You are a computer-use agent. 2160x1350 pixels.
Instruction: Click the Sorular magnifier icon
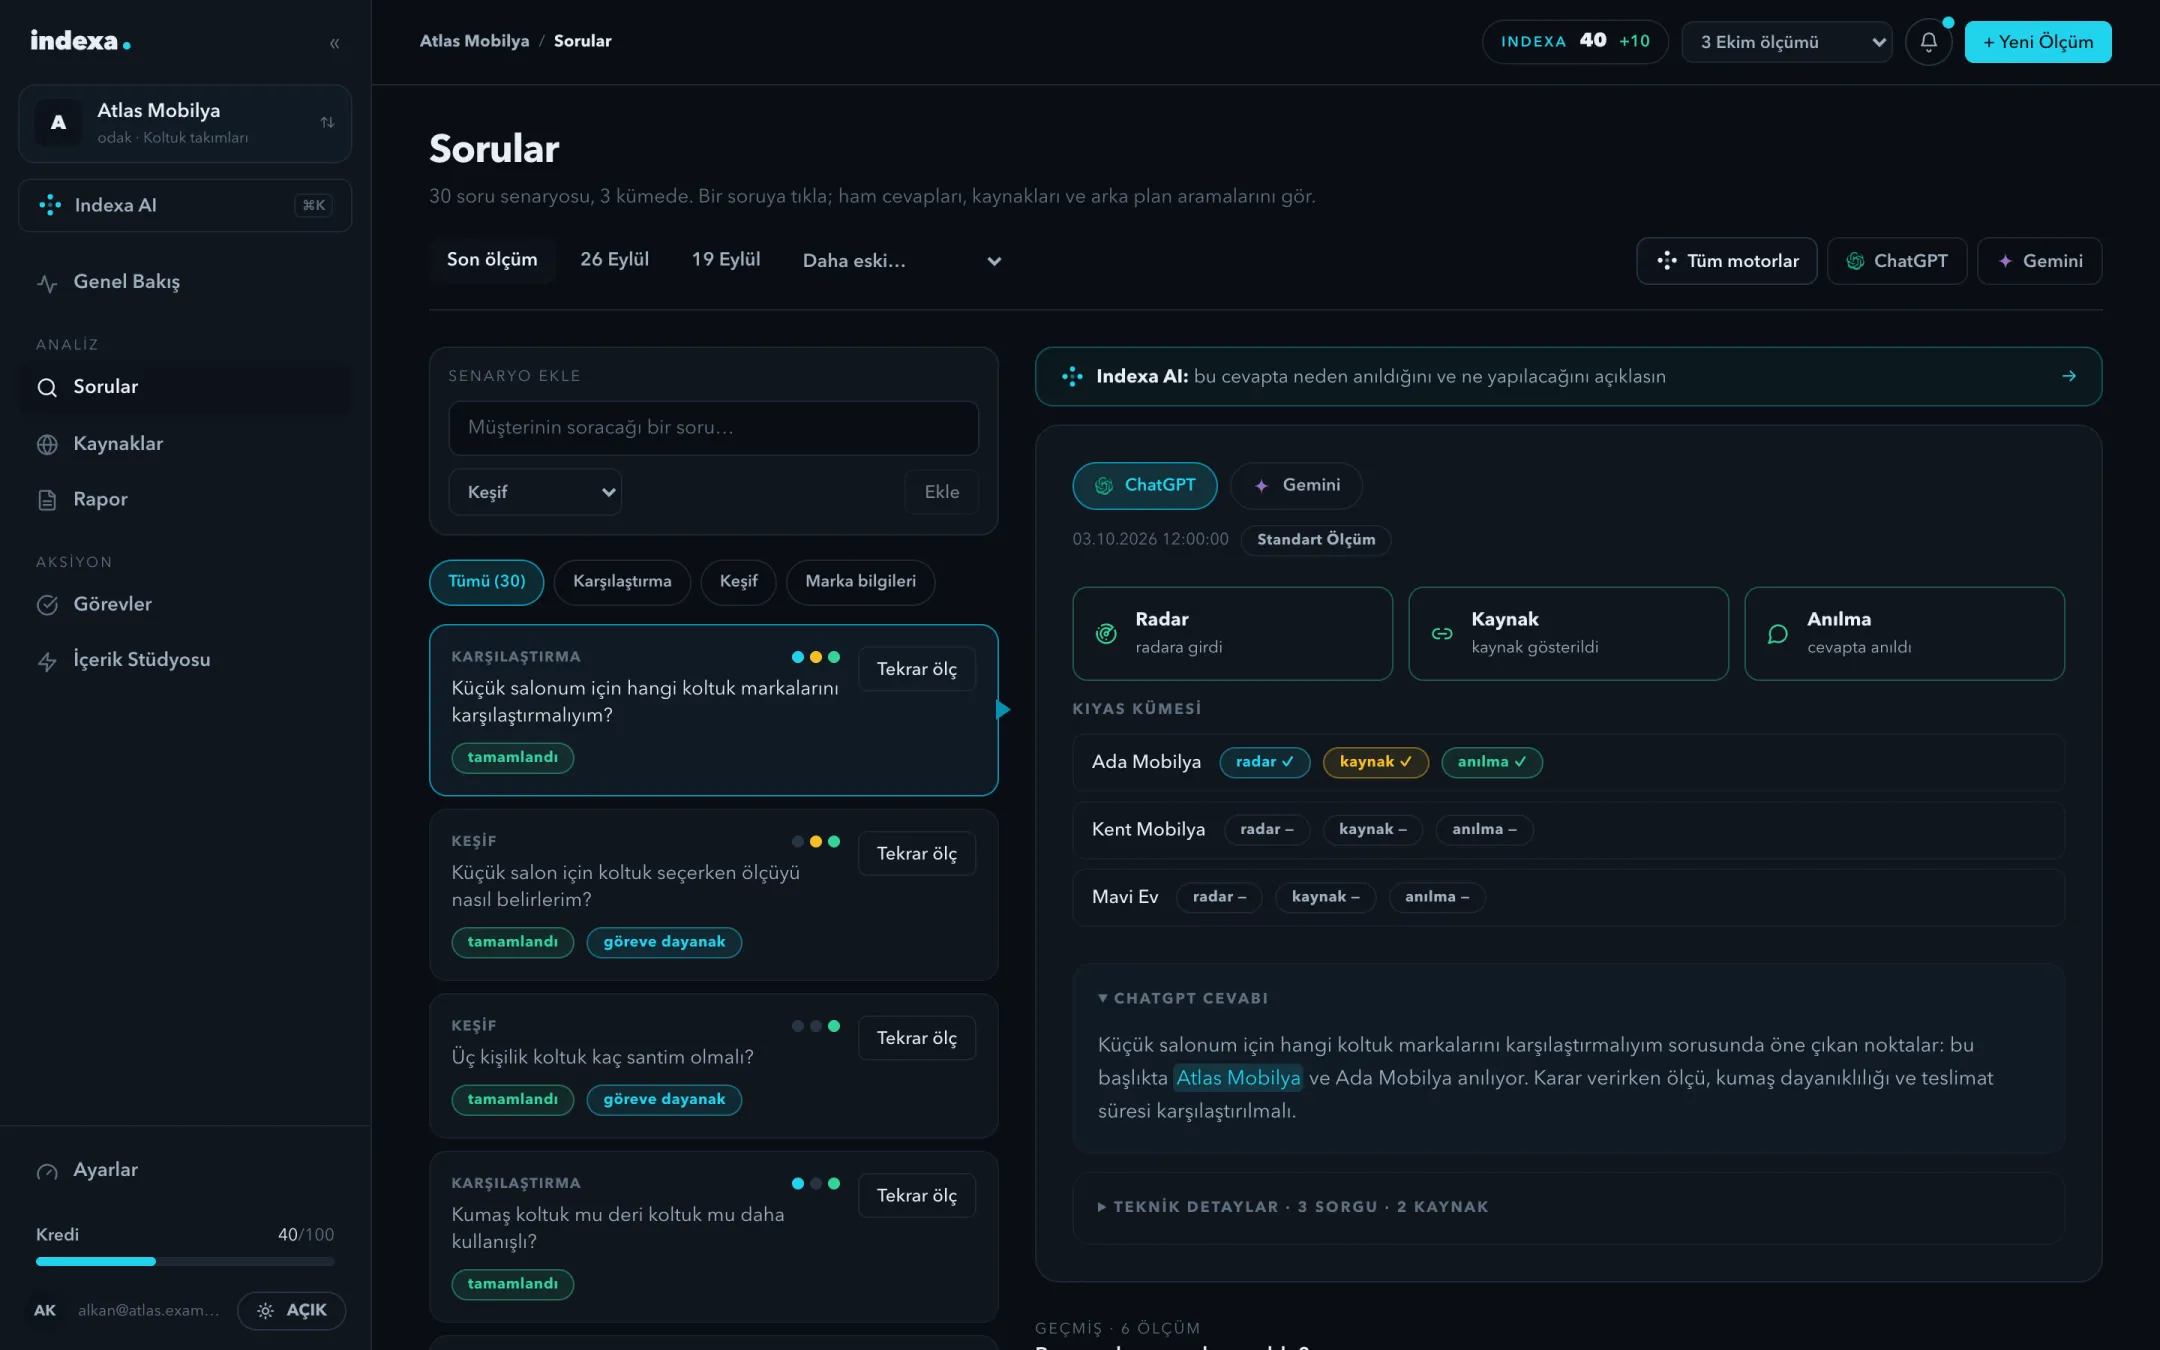click(47, 387)
